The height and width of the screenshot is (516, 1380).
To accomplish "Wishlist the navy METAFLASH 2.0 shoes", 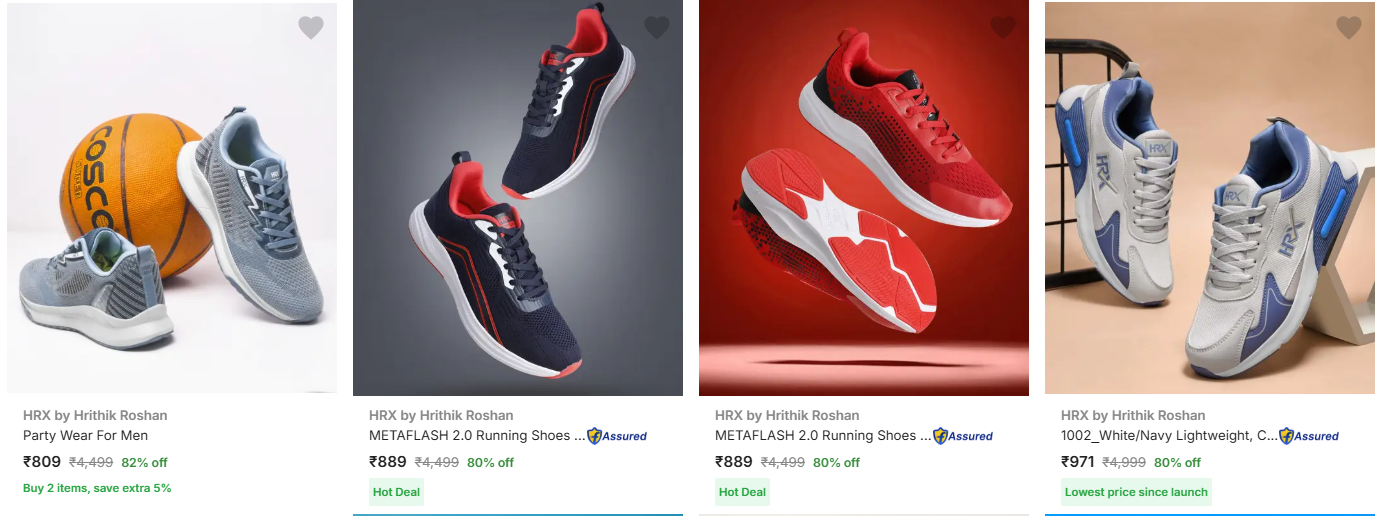I will [x=657, y=28].
